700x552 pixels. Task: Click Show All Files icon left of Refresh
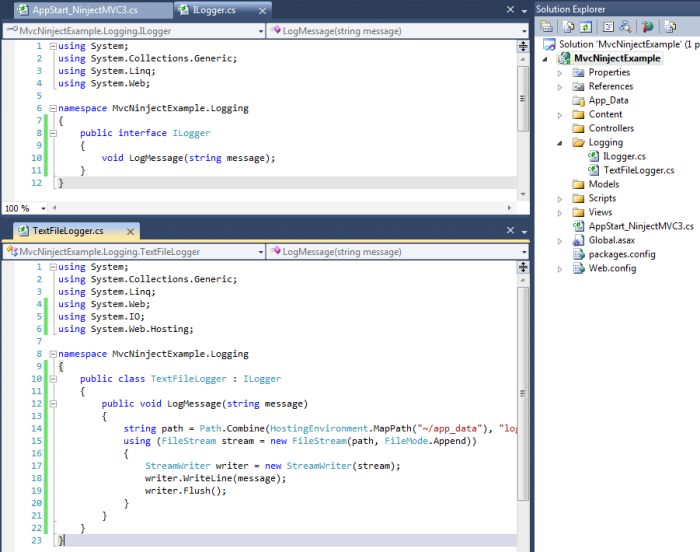pyautogui.click(x=568, y=27)
